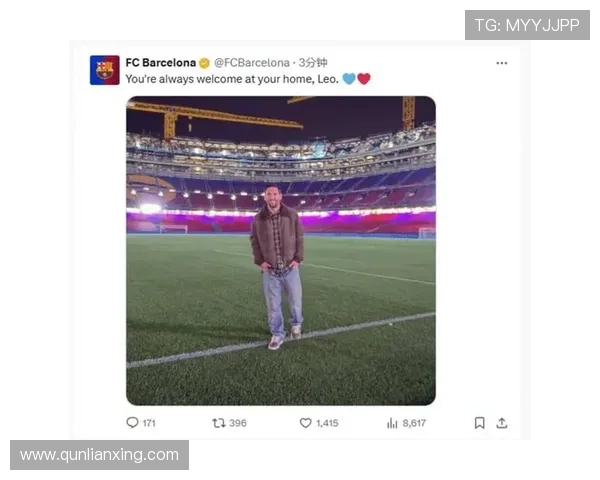
Task: Open the stadium photo in the tweet
Action: [x=280, y=250]
